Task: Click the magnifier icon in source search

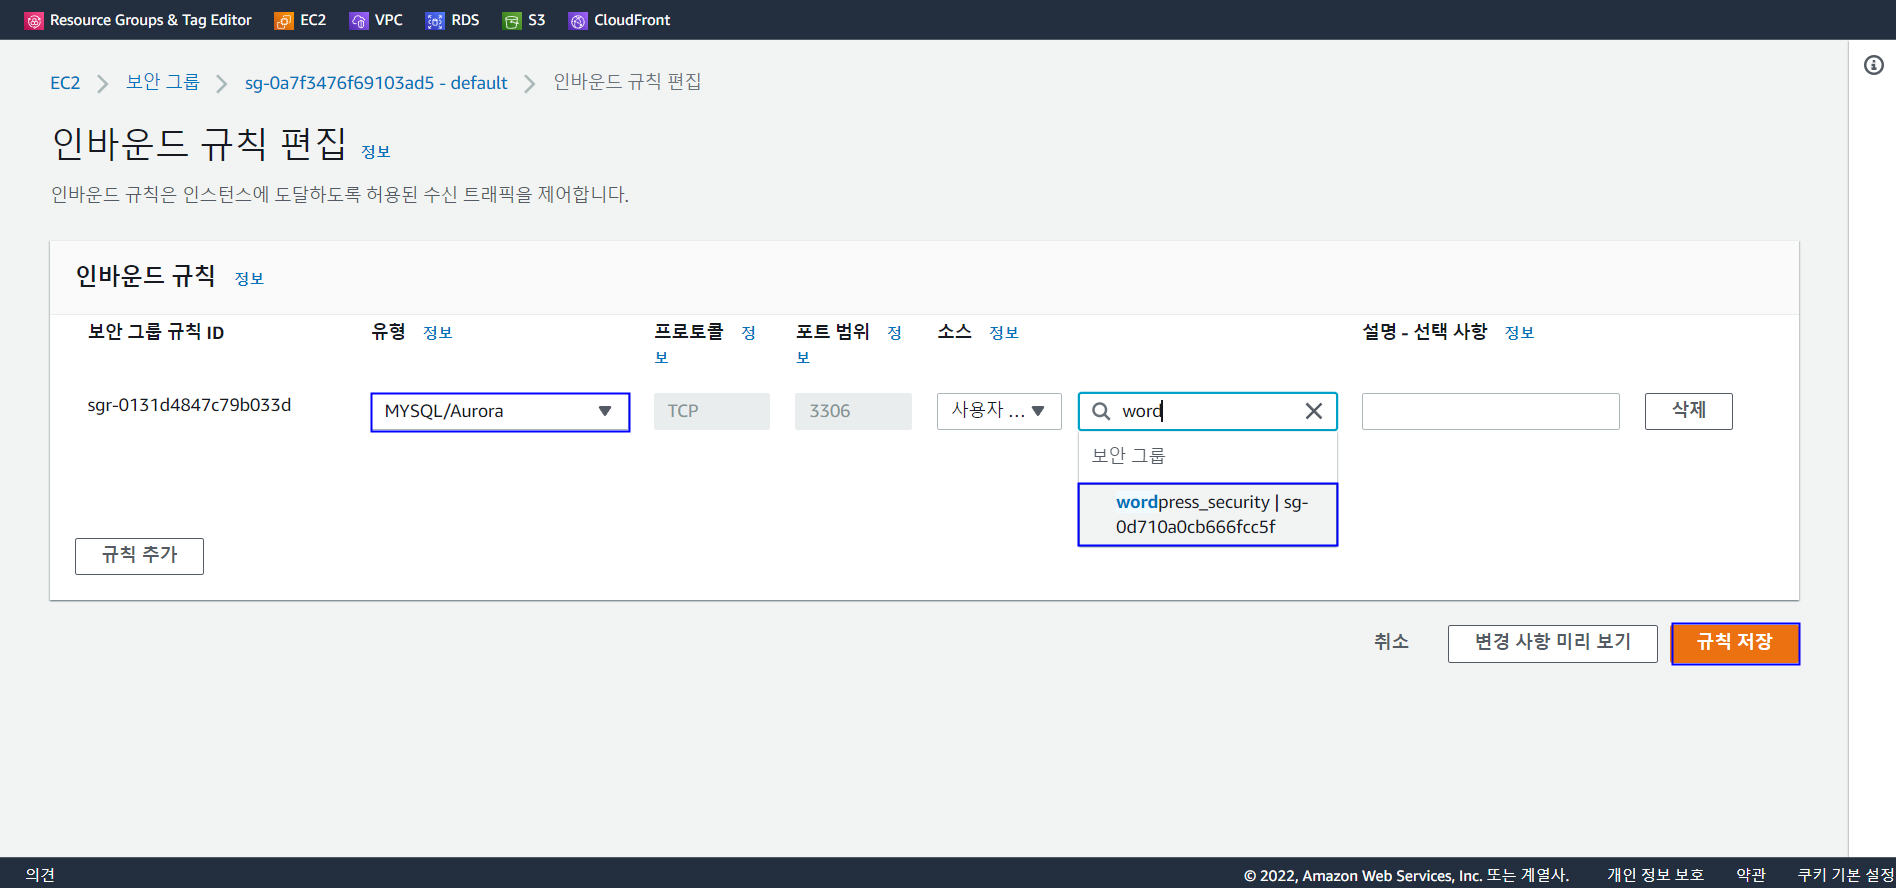Action: coord(1101,411)
